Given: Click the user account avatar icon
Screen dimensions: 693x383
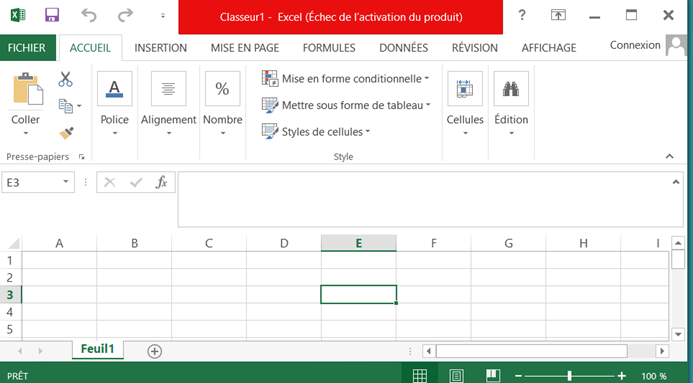Looking at the screenshot, I should click(676, 46).
